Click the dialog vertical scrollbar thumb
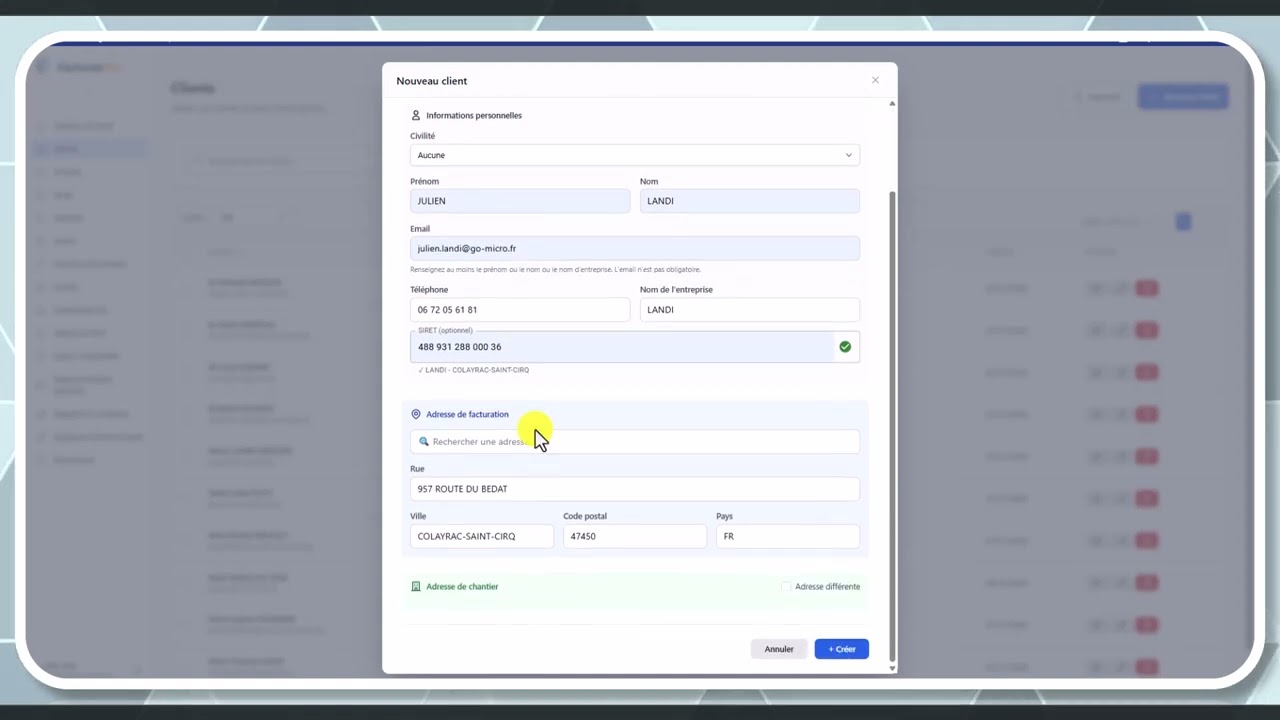This screenshot has width=1280, height=720. pos(892,425)
